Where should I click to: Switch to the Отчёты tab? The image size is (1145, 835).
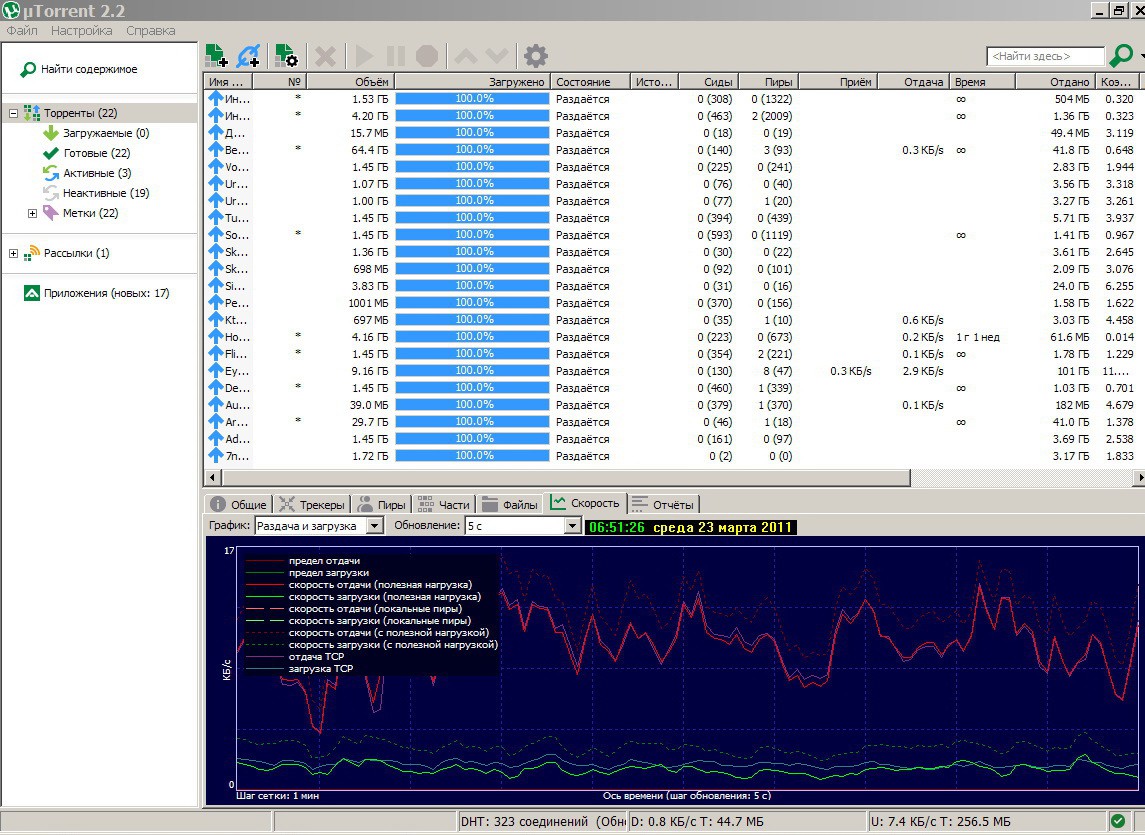[x=663, y=504]
